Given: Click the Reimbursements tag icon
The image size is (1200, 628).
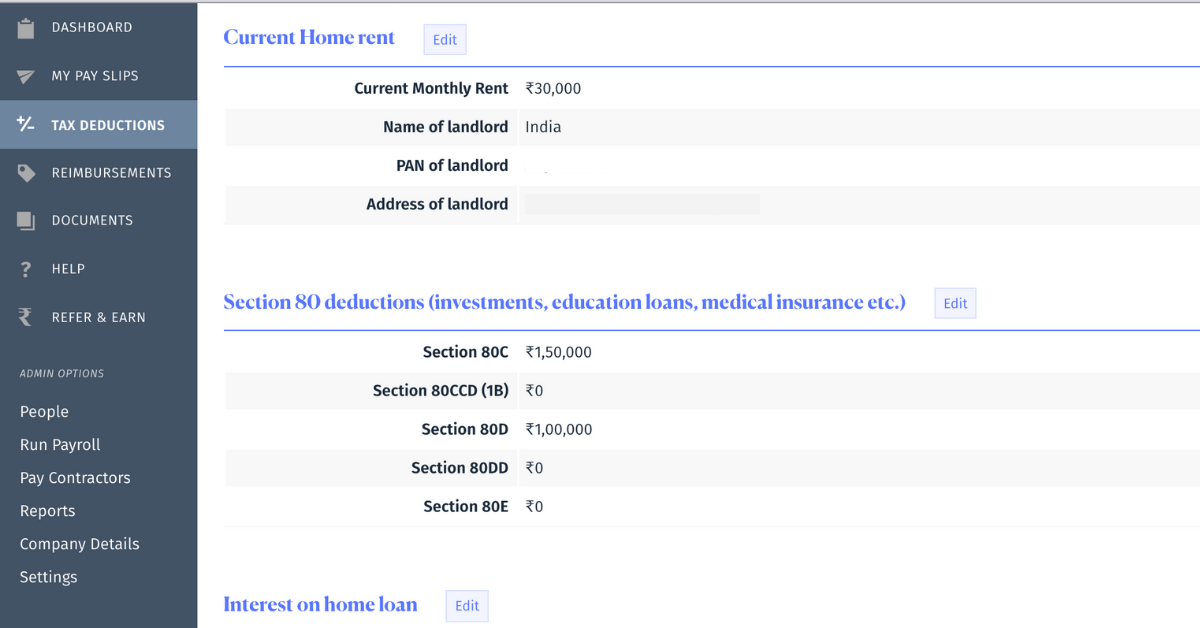Looking at the screenshot, I should [26, 173].
